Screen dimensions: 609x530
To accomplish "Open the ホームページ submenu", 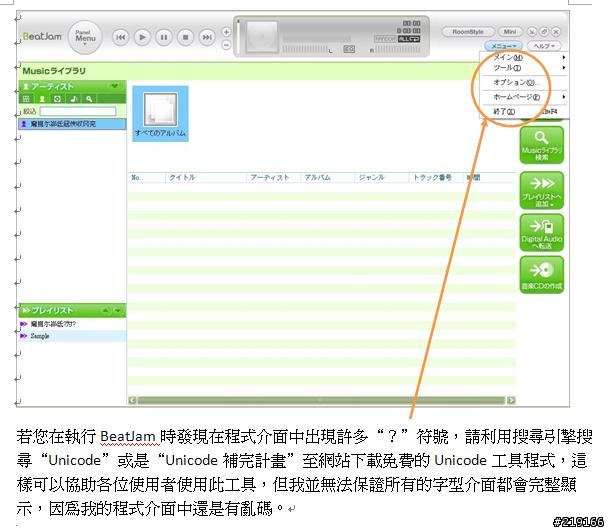I will pyautogui.click(x=524, y=97).
